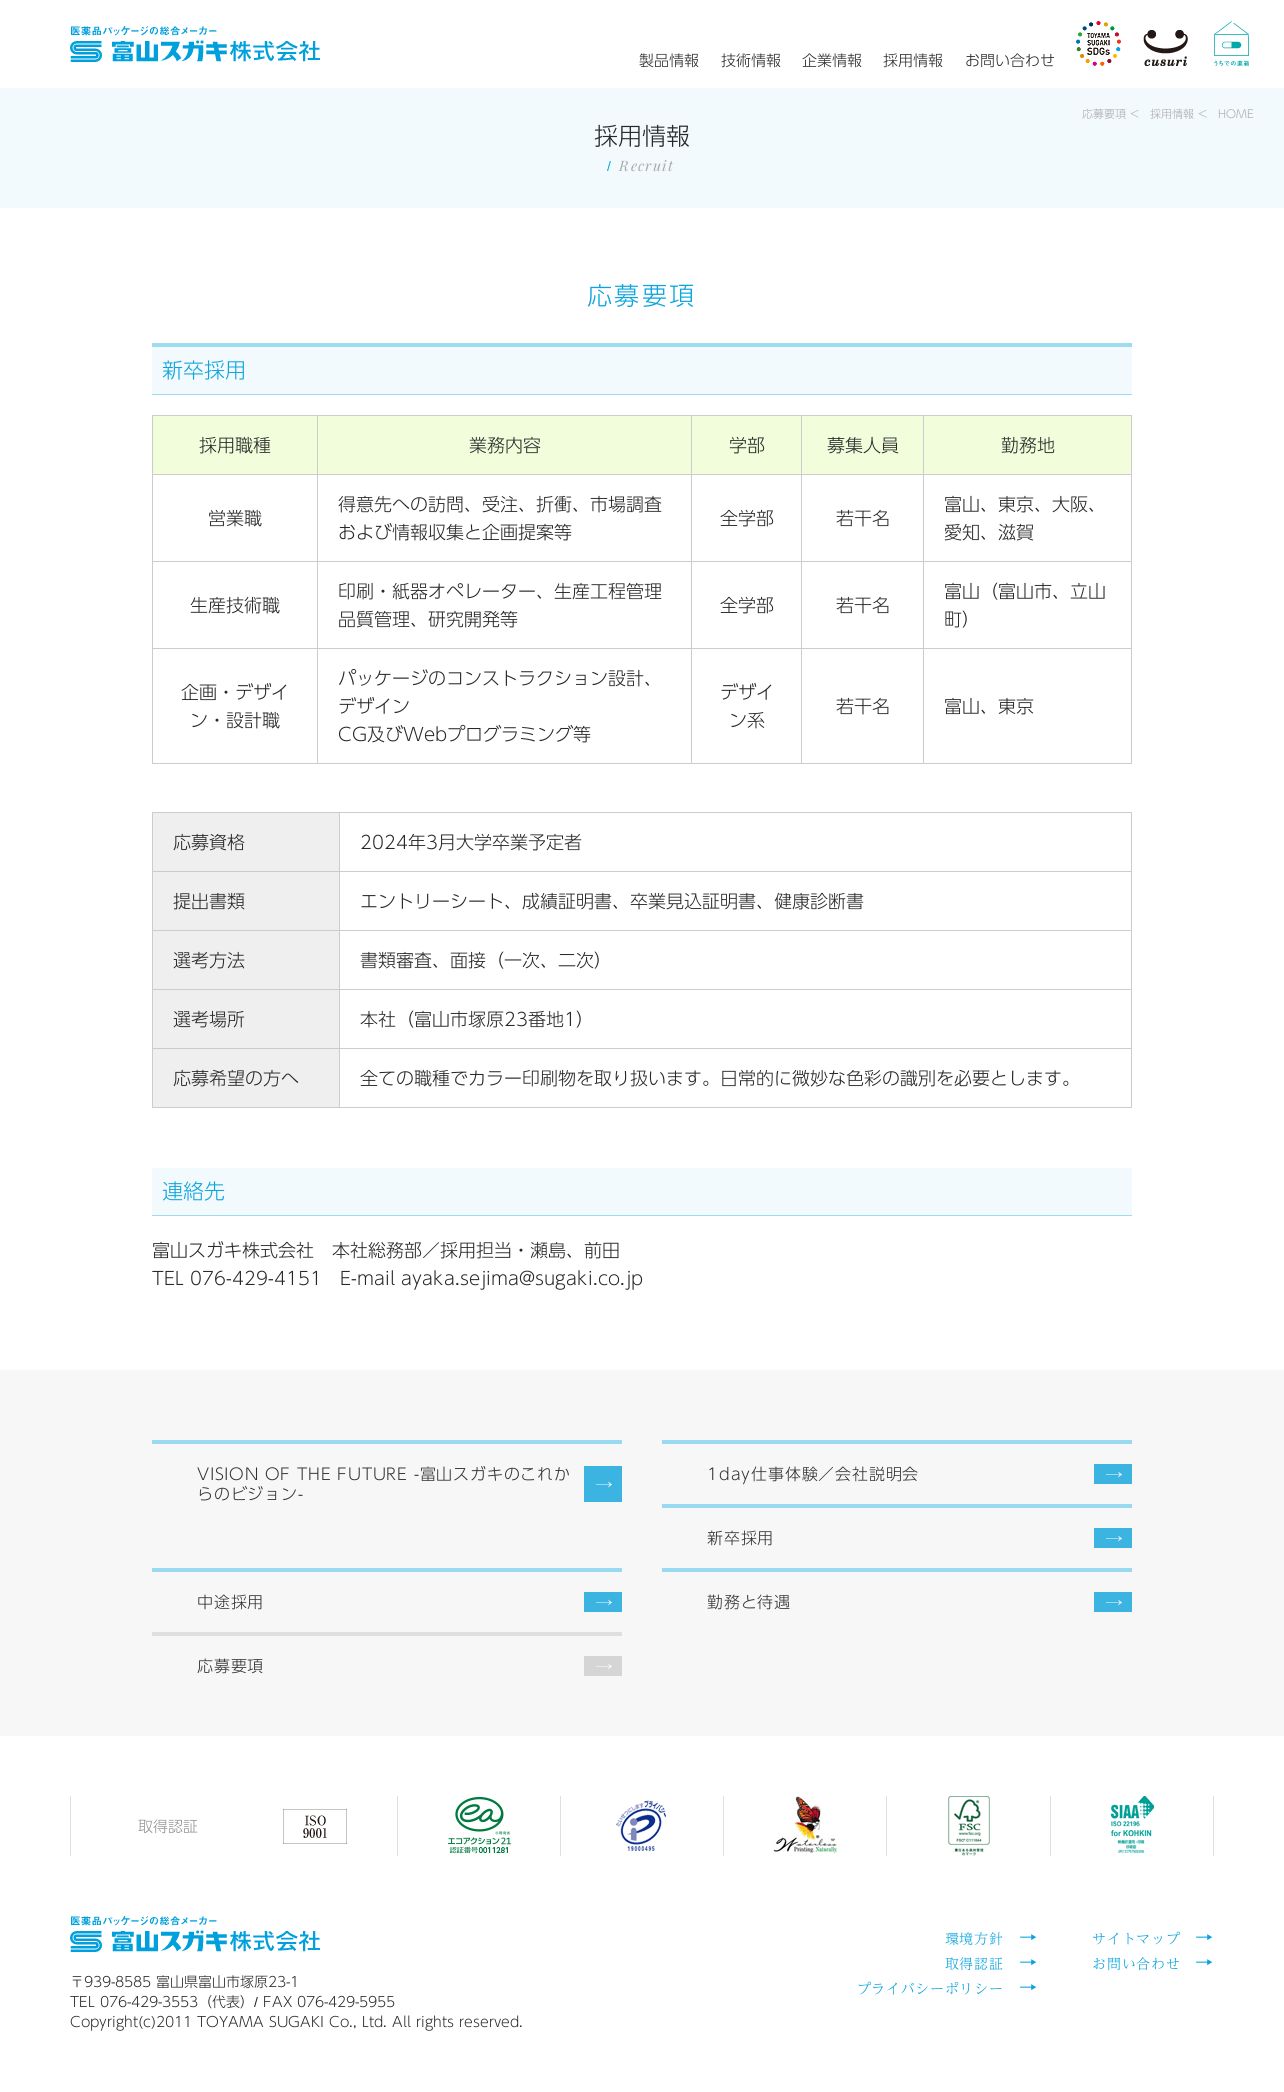The image size is (1284, 2092).
Task: Open the 中途採用 link
Action: coord(230,1602)
